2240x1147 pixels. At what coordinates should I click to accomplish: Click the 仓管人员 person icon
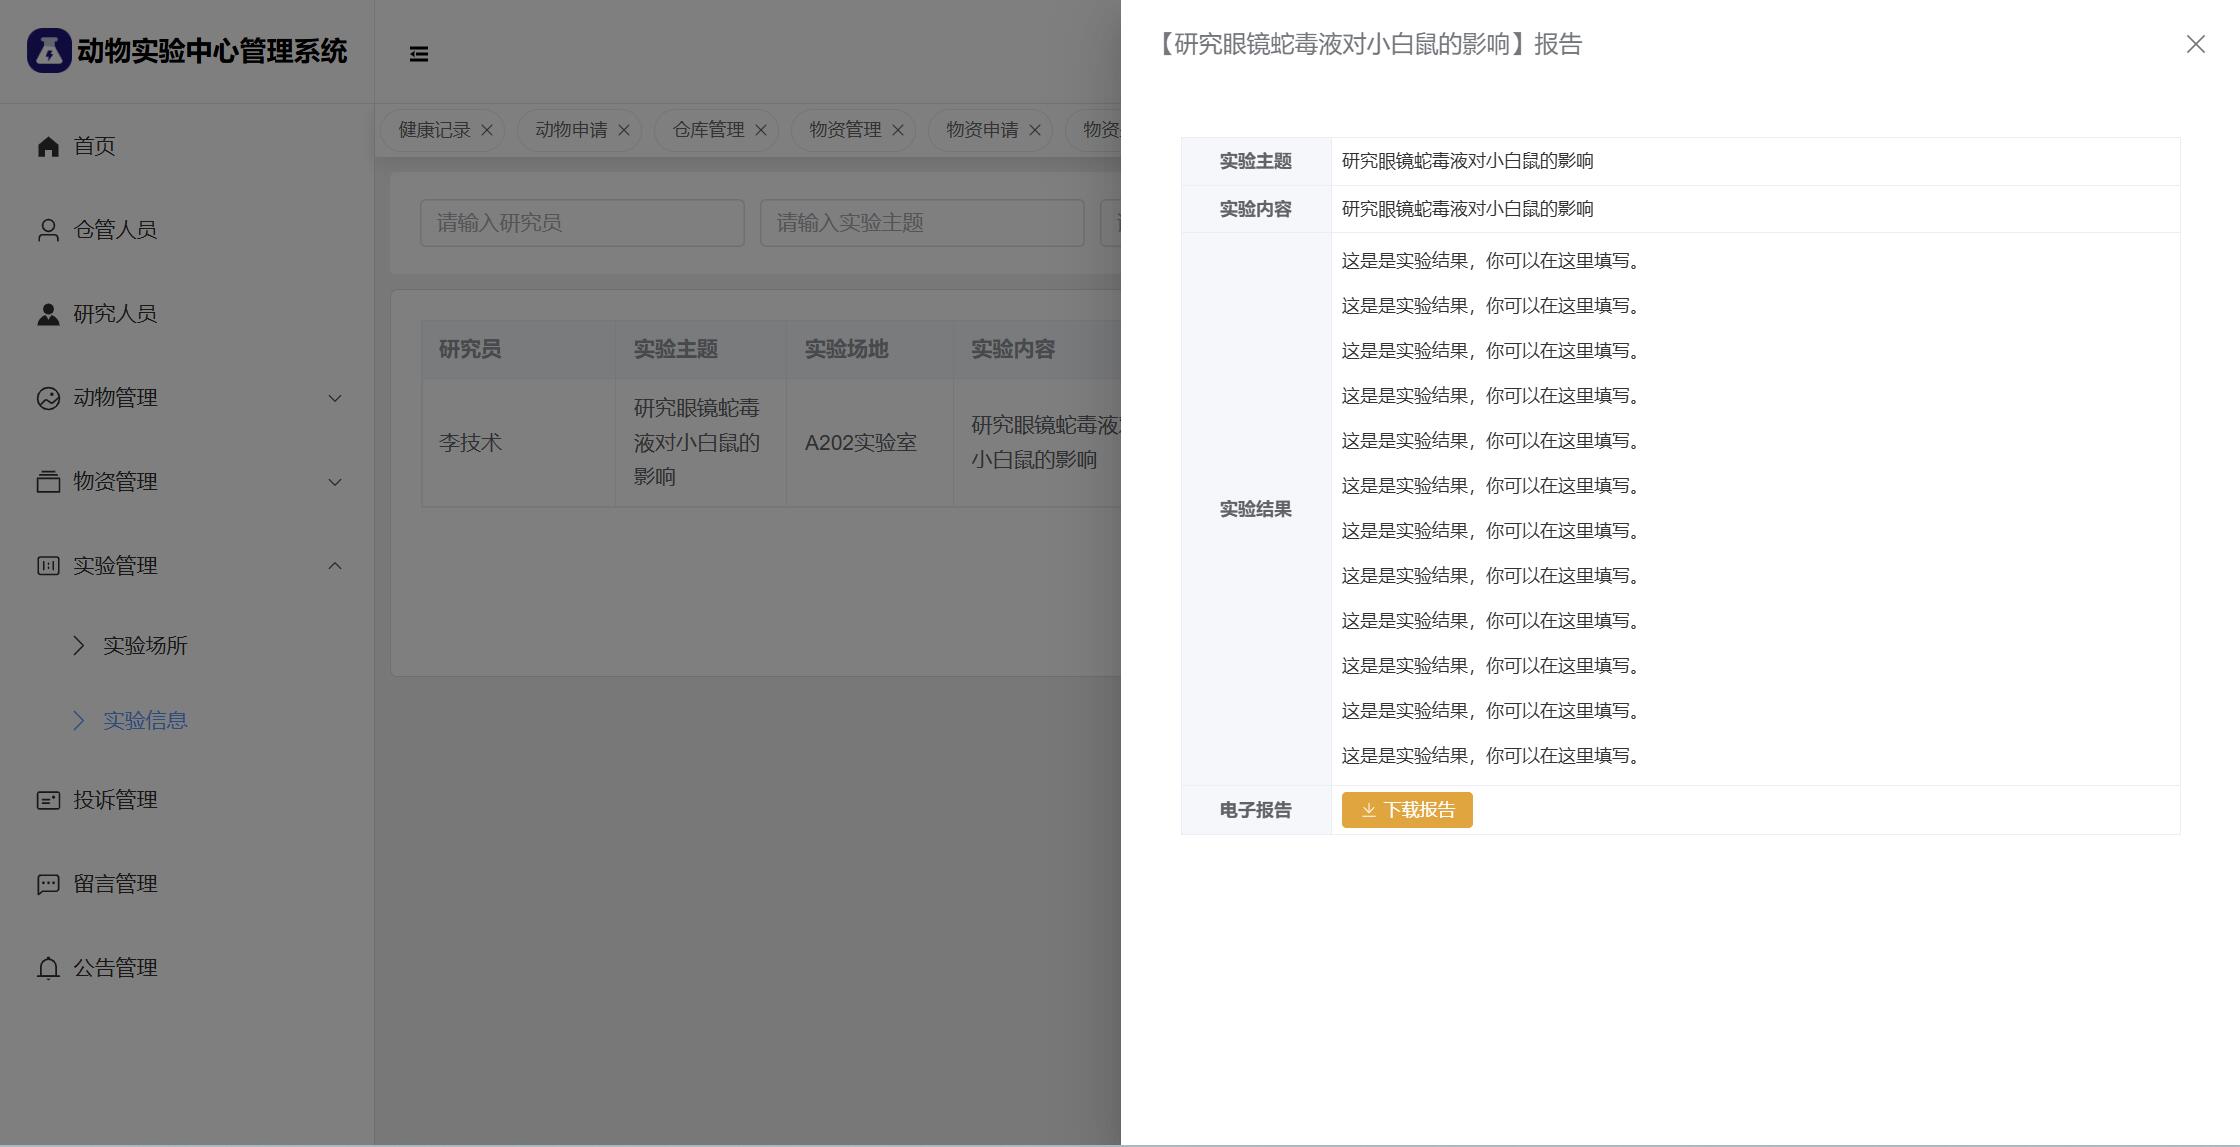click(x=48, y=231)
